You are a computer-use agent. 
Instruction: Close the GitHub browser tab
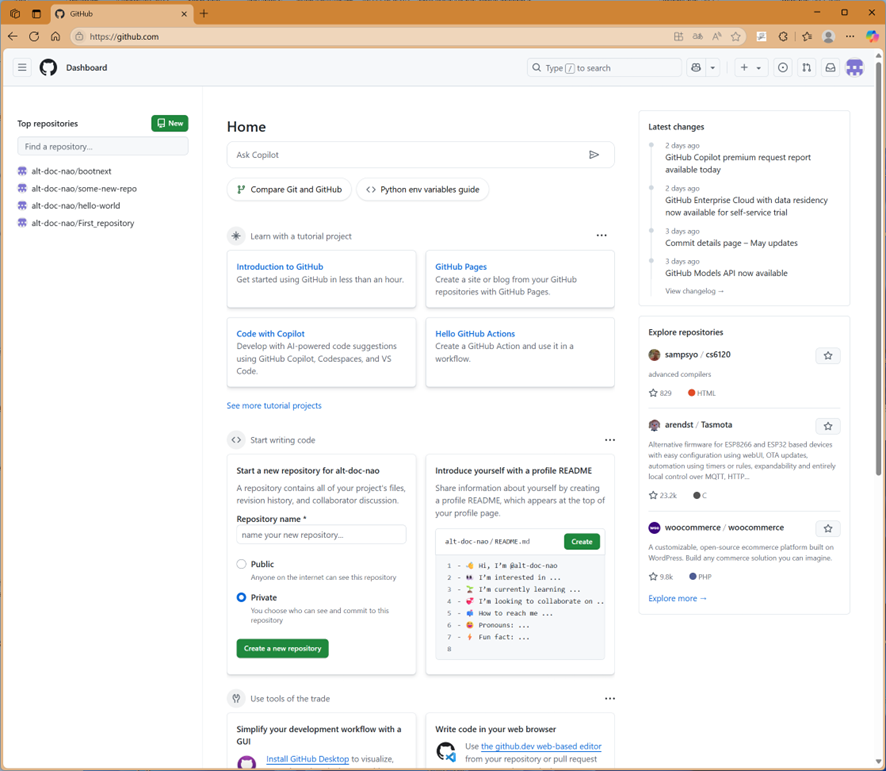(184, 14)
